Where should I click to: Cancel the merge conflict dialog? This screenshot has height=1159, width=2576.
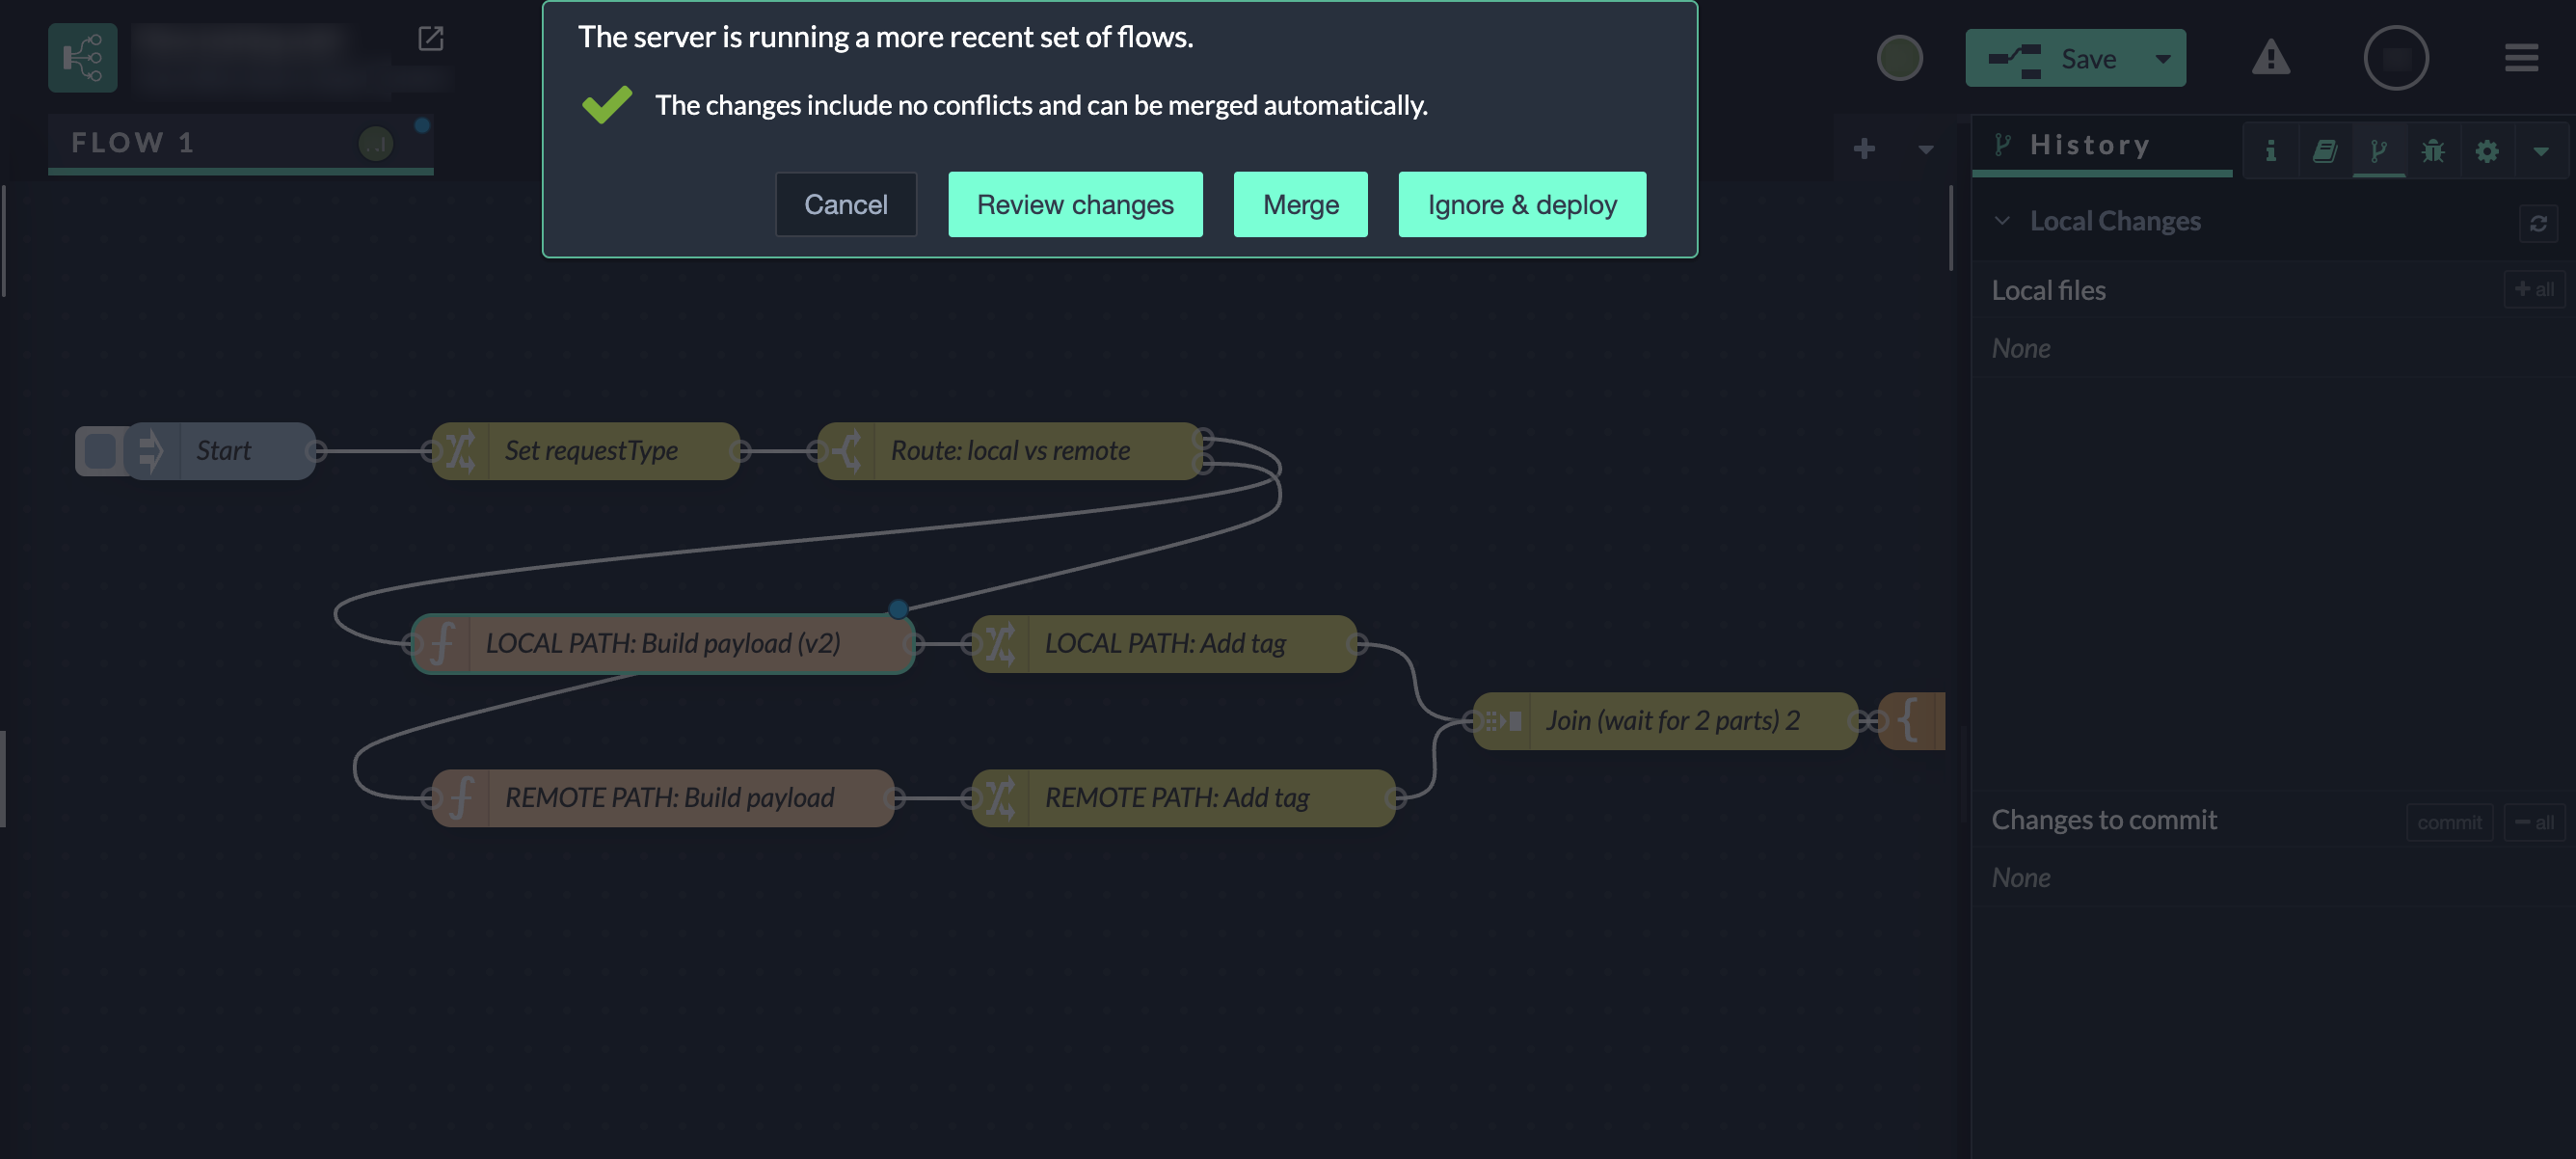pos(845,204)
